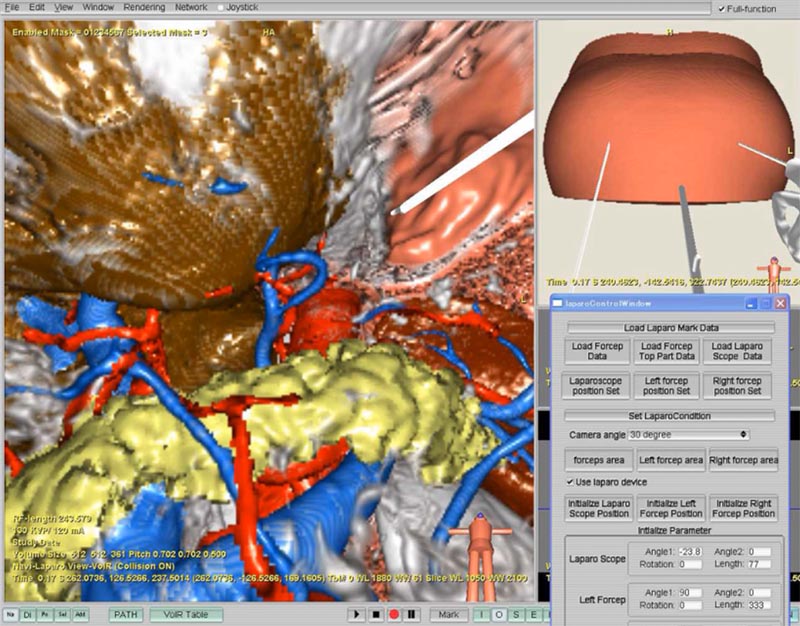800x626 pixels.
Task: Click the Left Forcep Angle2 field
Action: (x=759, y=593)
